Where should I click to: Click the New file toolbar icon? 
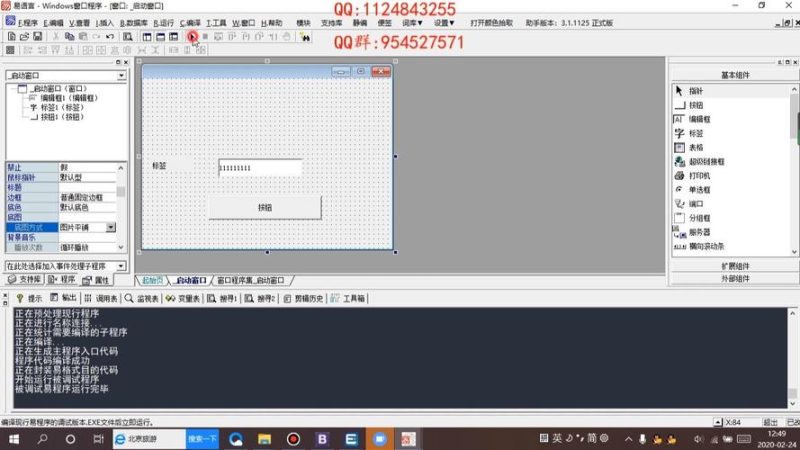pyautogui.click(x=11, y=37)
